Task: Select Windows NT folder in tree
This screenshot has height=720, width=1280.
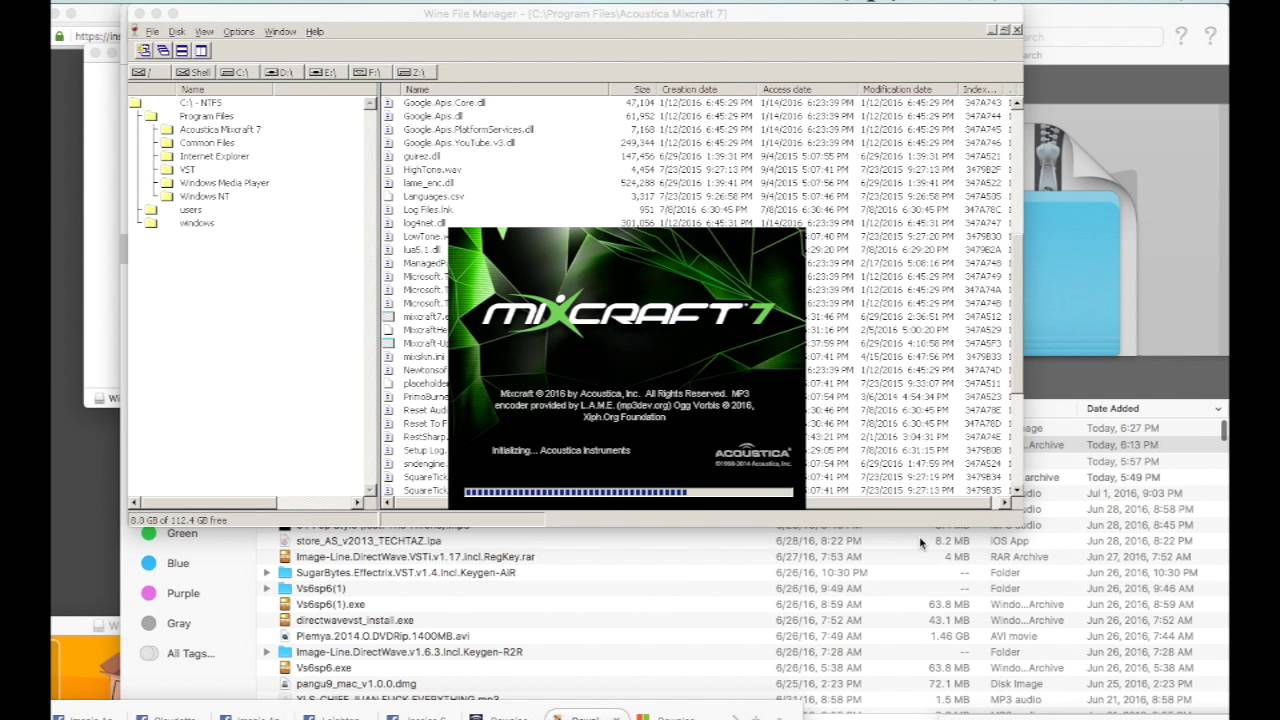Action: pyautogui.click(x=204, y=196)
